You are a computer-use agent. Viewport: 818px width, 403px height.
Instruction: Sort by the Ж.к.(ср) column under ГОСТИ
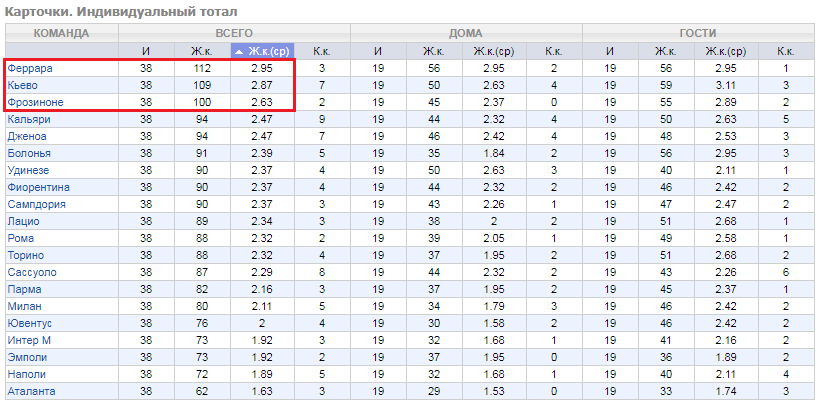tap(726, 51)
